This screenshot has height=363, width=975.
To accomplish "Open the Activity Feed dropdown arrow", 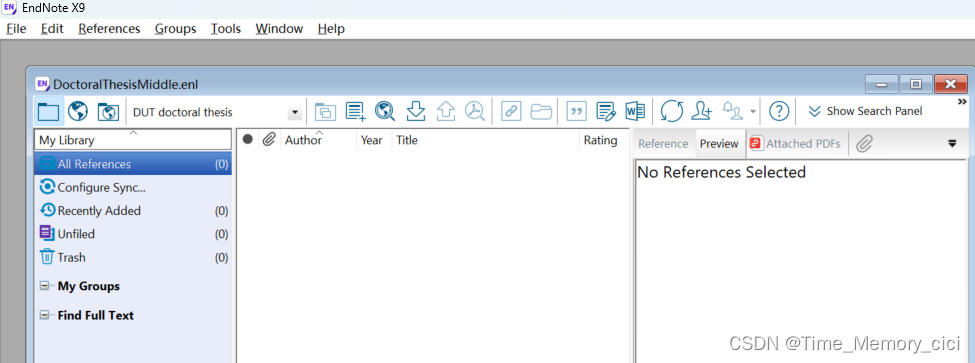I will point(753,113).
